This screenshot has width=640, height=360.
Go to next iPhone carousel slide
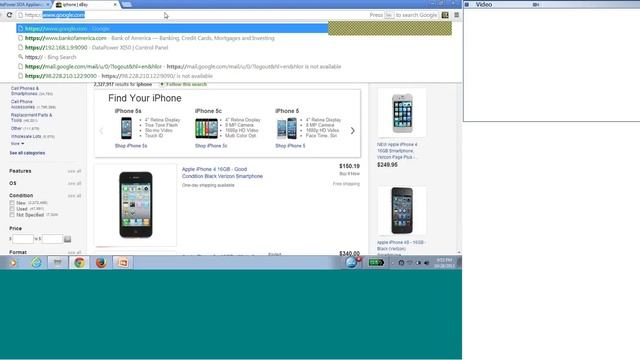click(x=353, y=131)
